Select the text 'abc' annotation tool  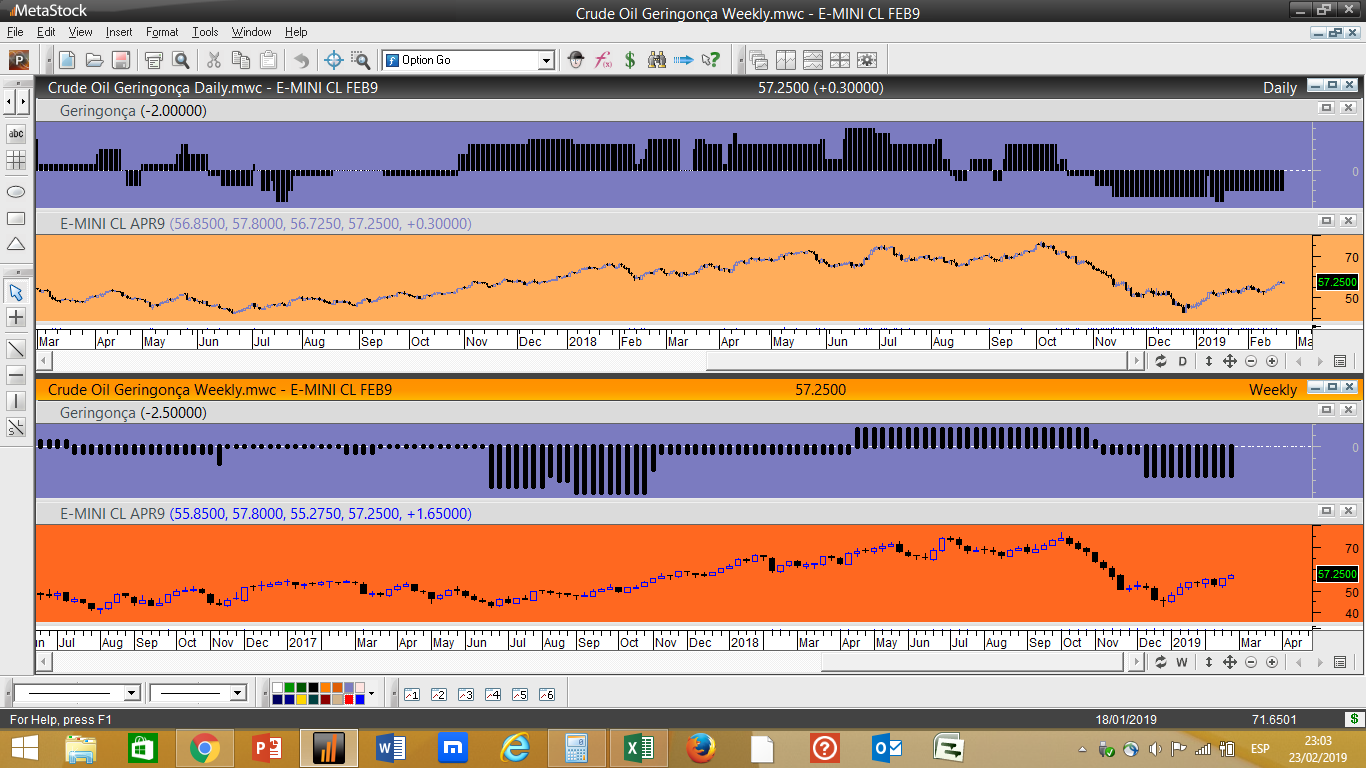(16, 133)
